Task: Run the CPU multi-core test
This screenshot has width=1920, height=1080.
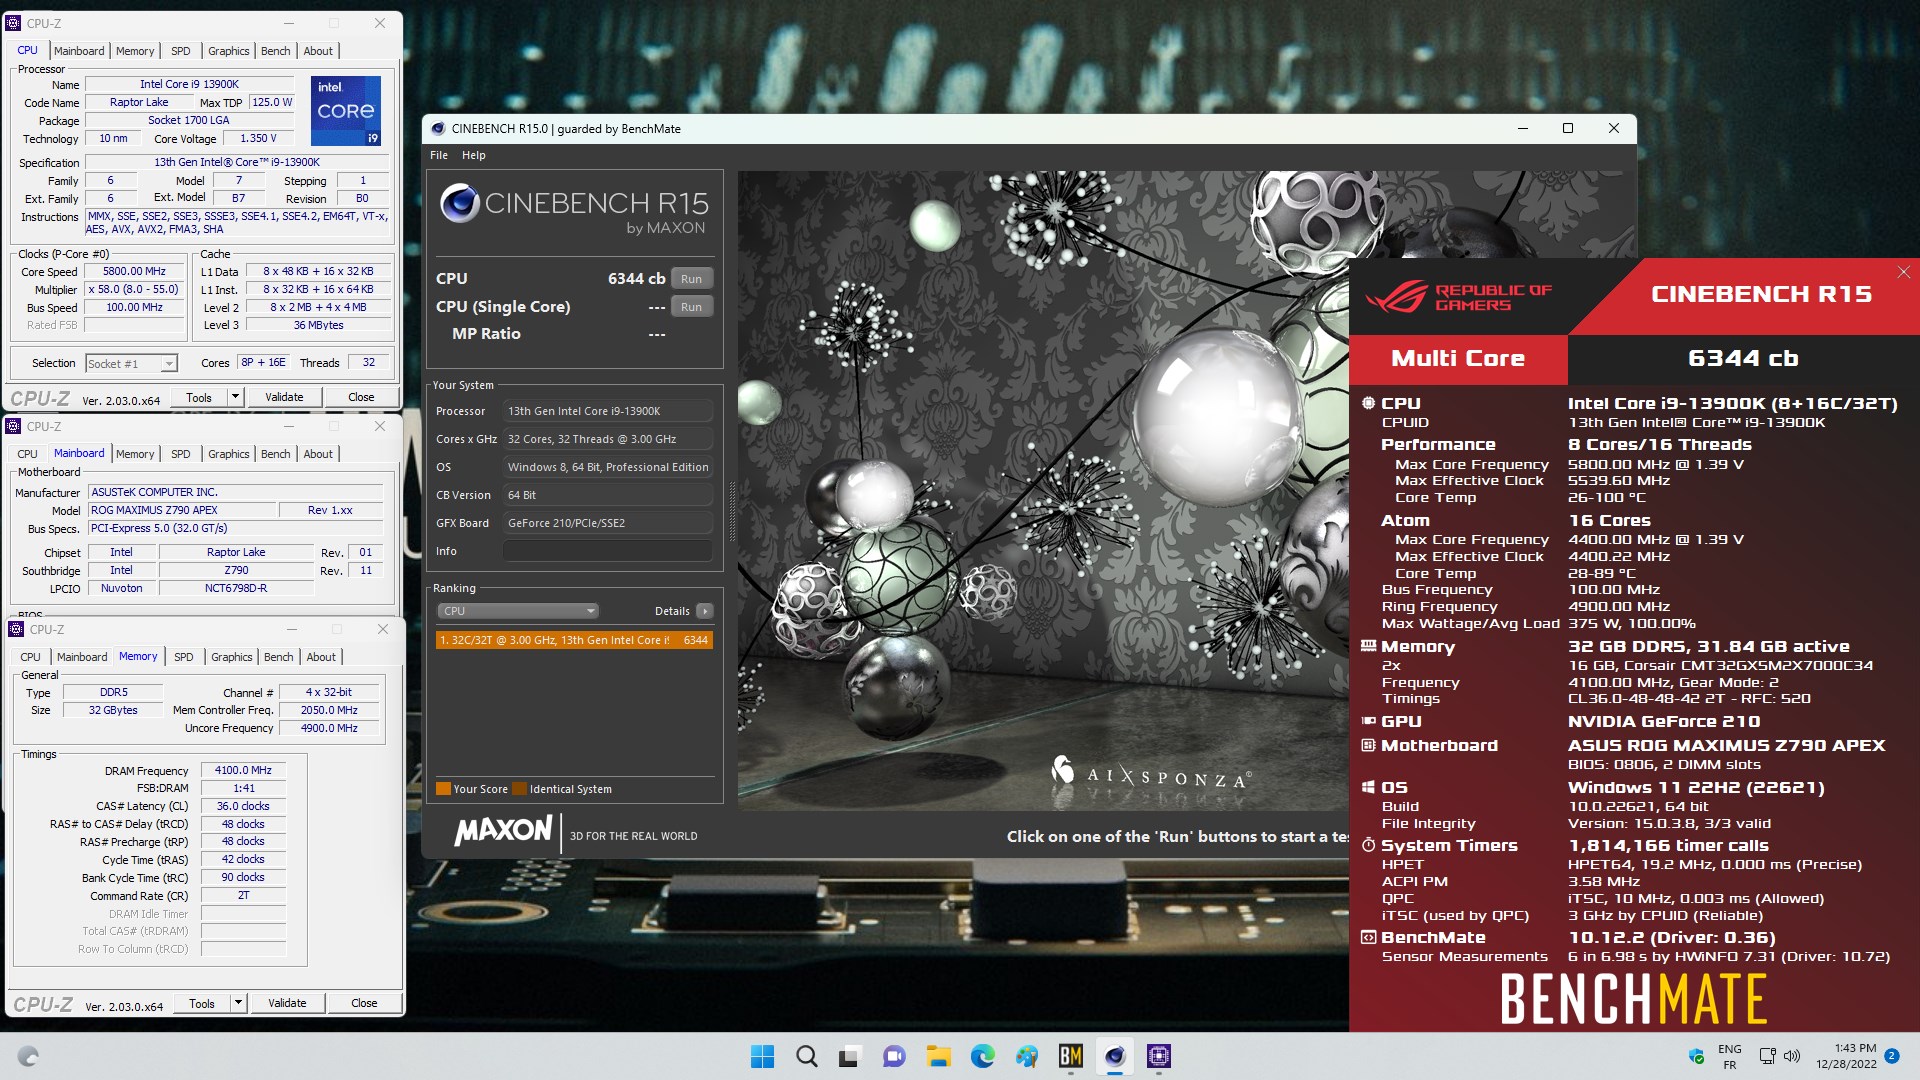Action: [x=691, y=279]
